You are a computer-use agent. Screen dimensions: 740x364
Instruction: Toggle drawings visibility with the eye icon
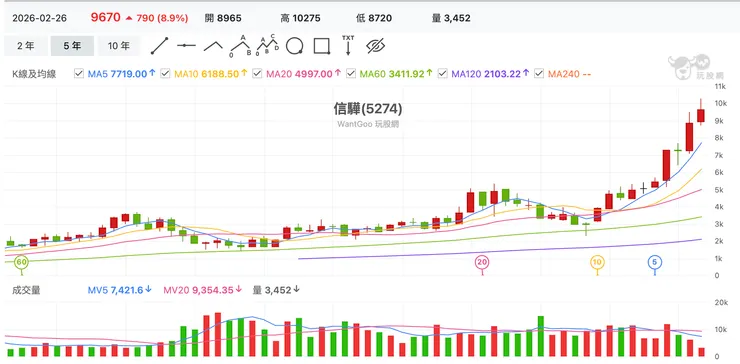click(376, 46)
